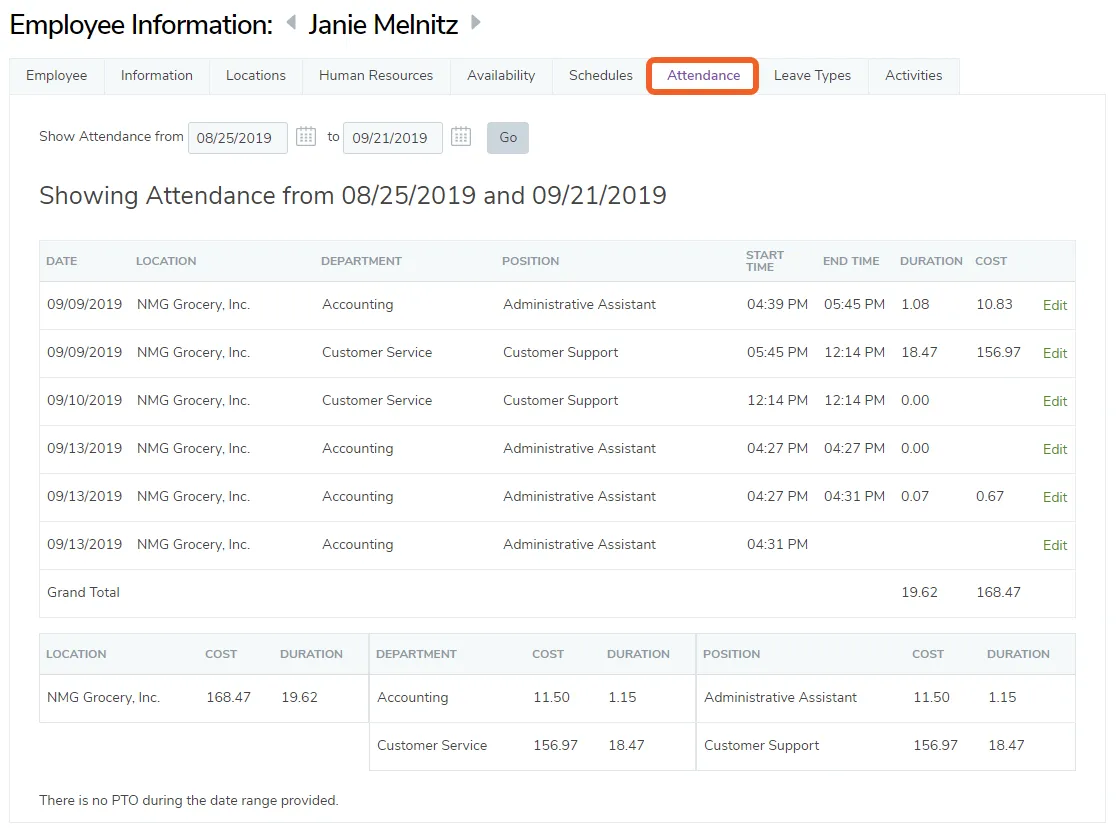Open the Locations tab

tap(256, 76)
